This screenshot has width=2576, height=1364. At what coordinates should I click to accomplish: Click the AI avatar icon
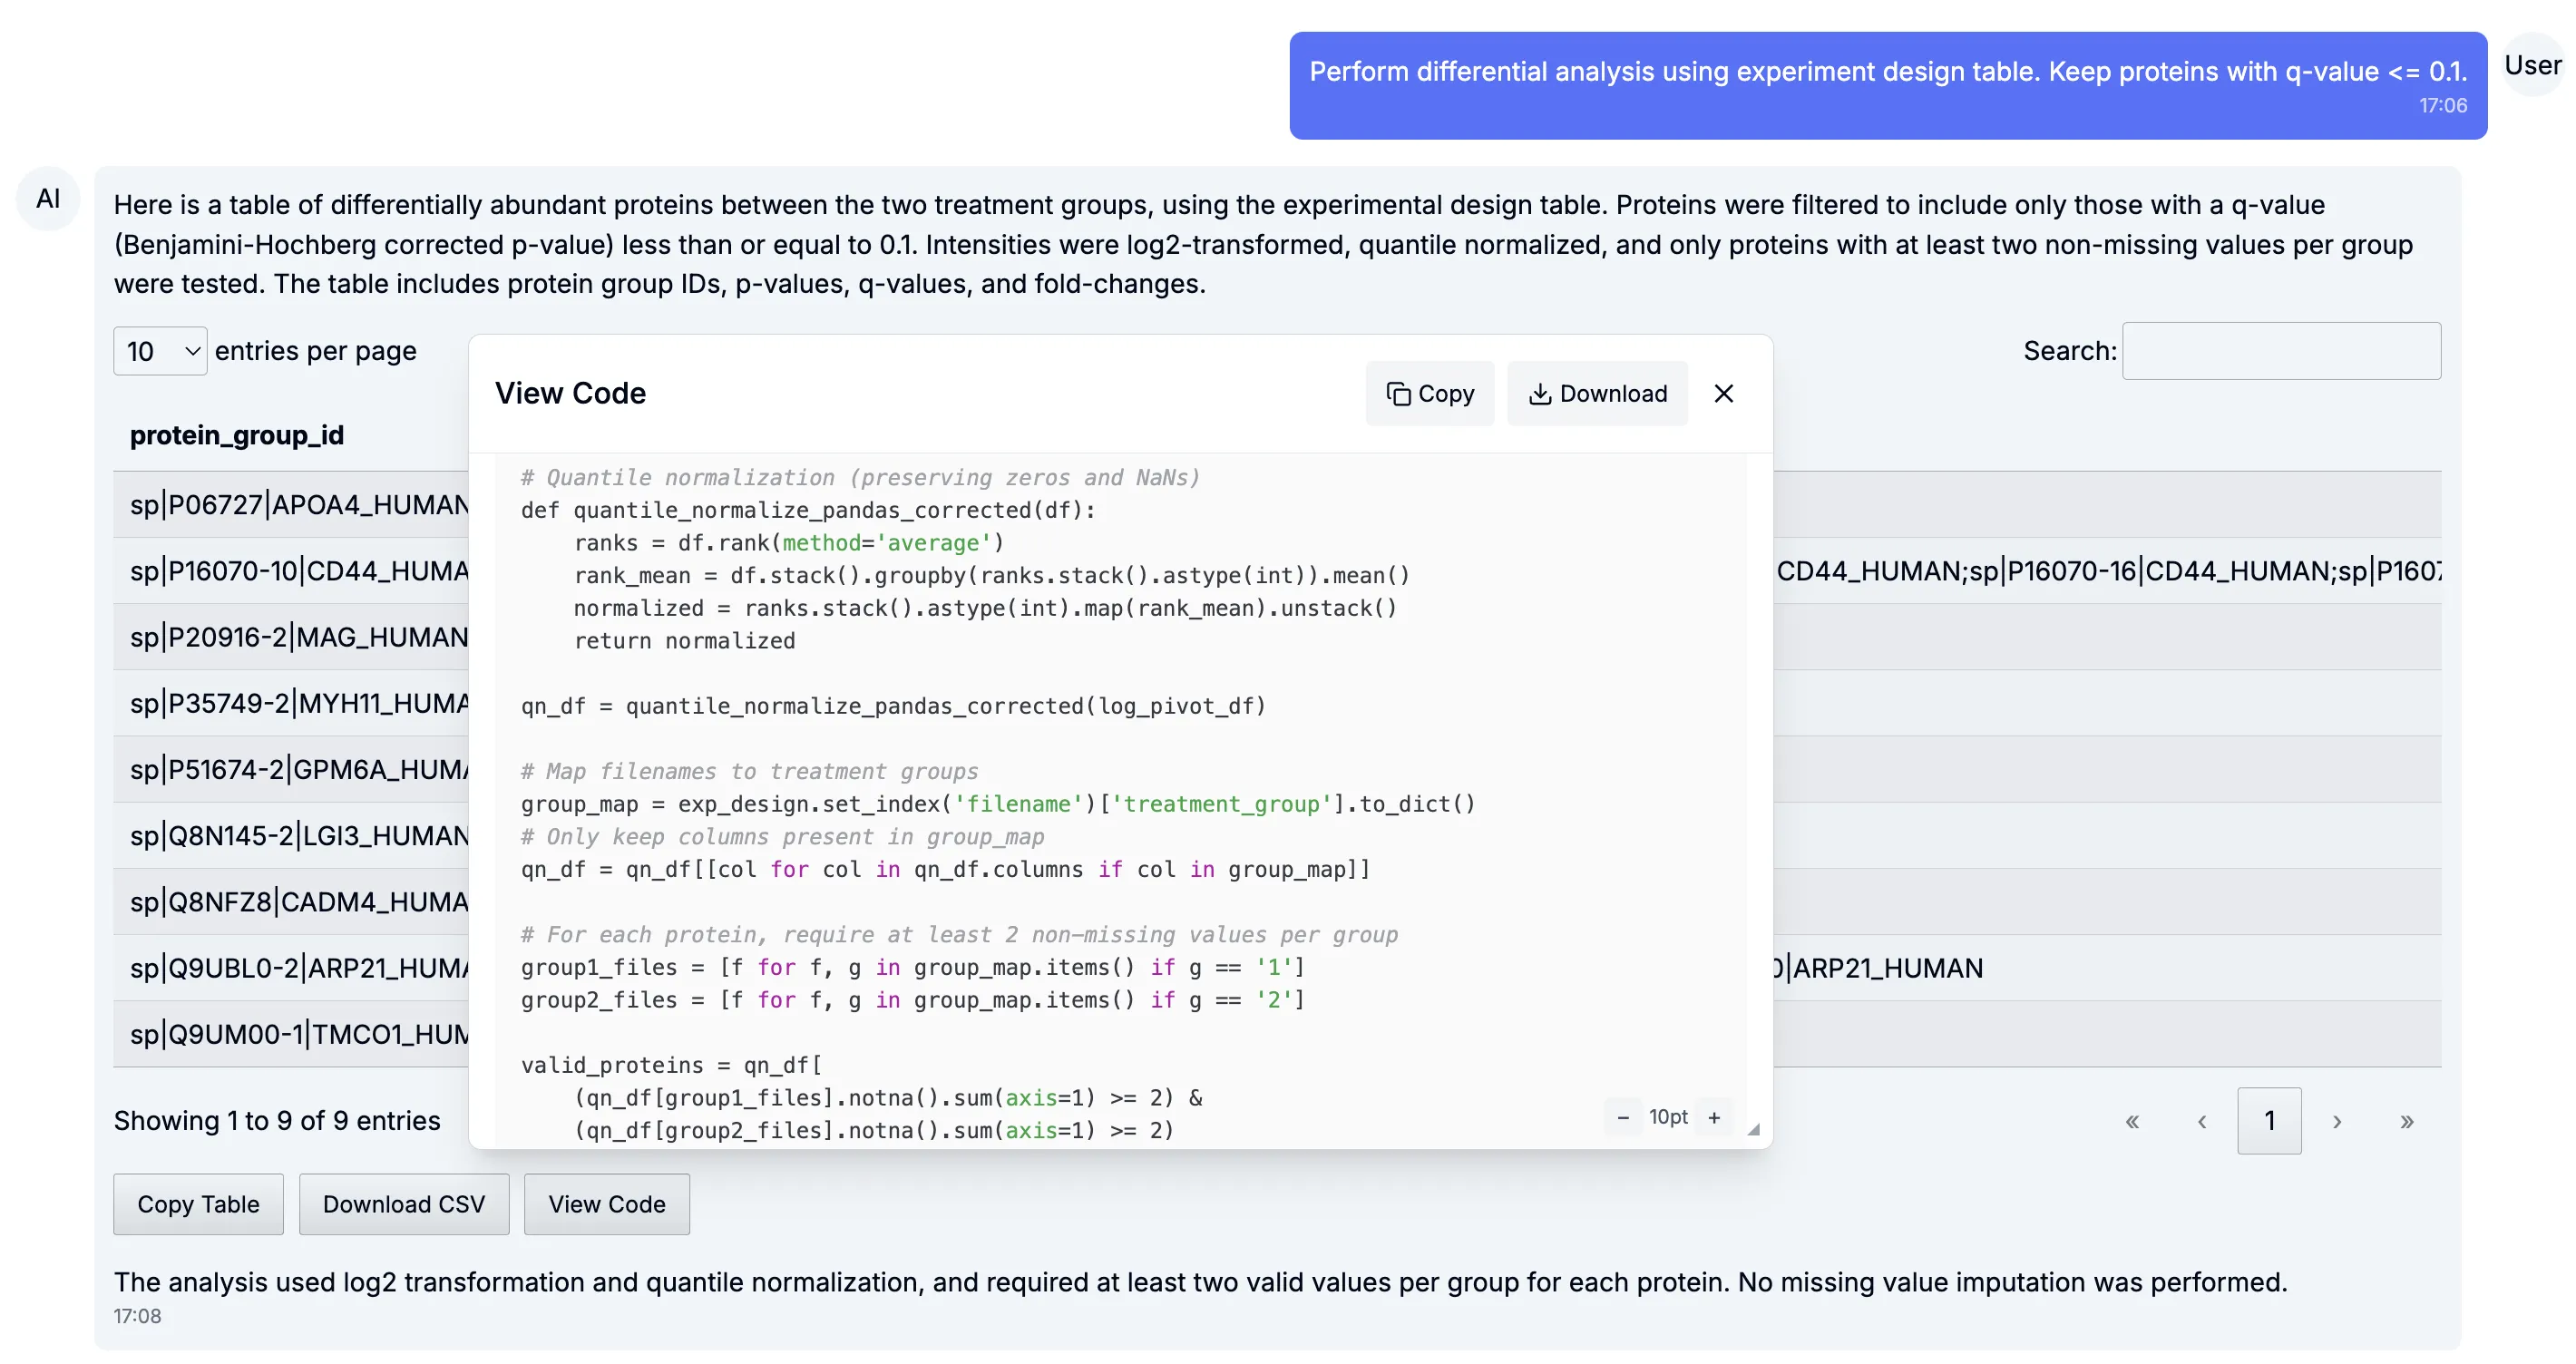48,198
